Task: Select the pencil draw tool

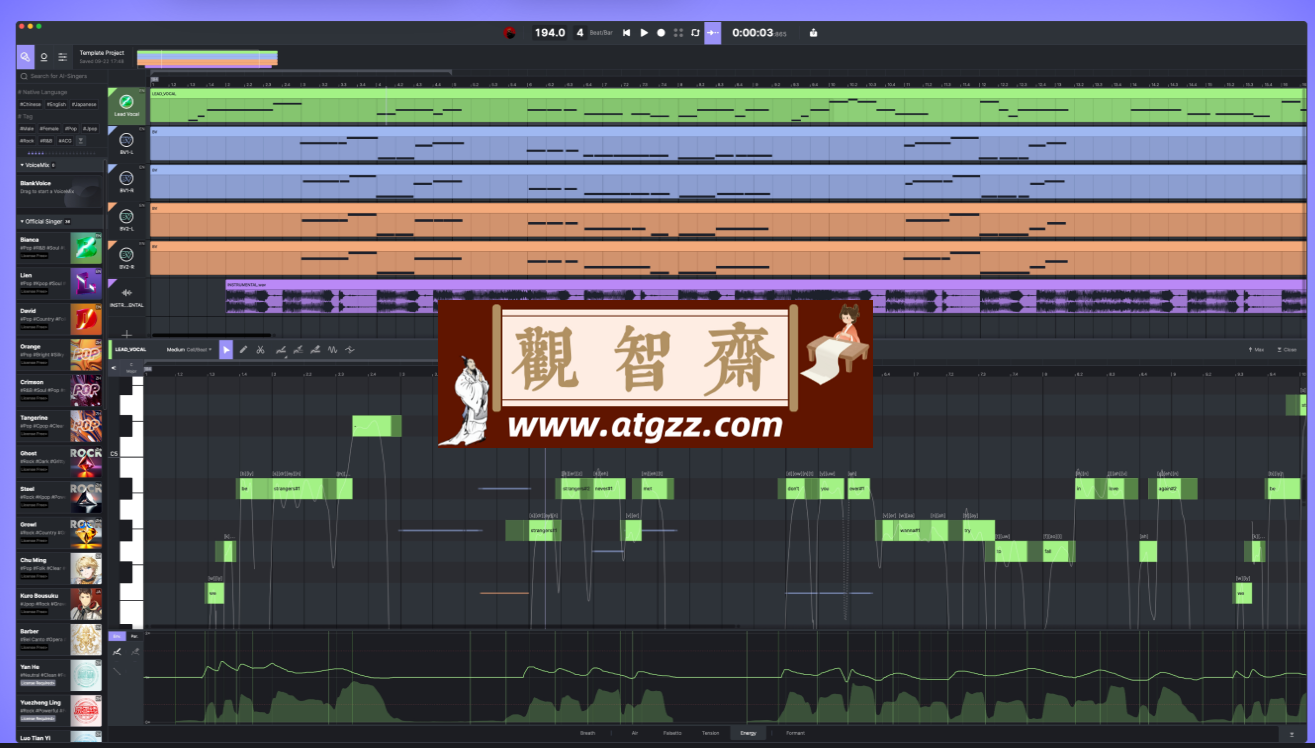Action: pyautogui.click(x=243, y=349)
